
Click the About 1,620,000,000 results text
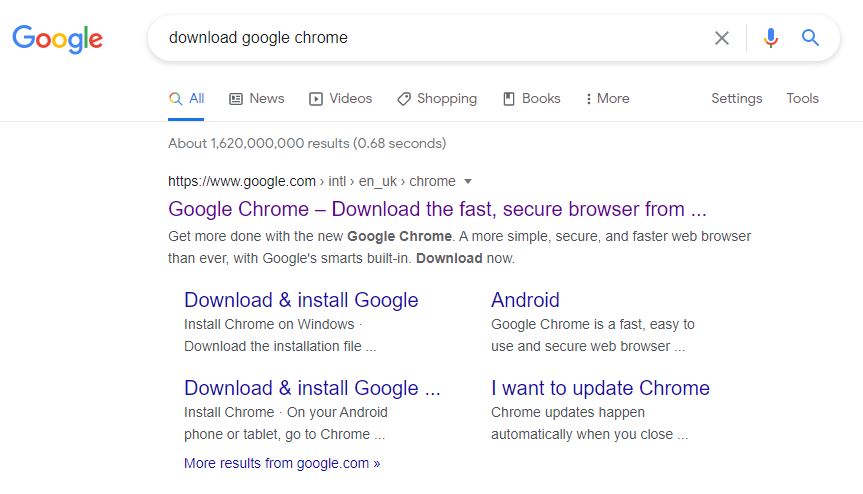pyautogui.click(x=307, y=144)
